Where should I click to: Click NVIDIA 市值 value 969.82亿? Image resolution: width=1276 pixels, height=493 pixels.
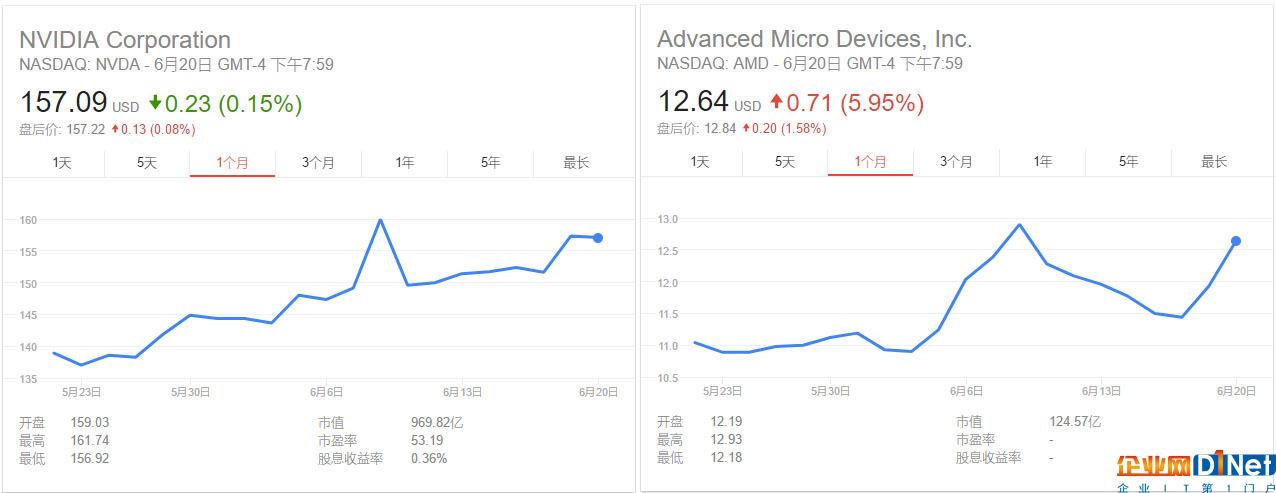tap(437, 422)
